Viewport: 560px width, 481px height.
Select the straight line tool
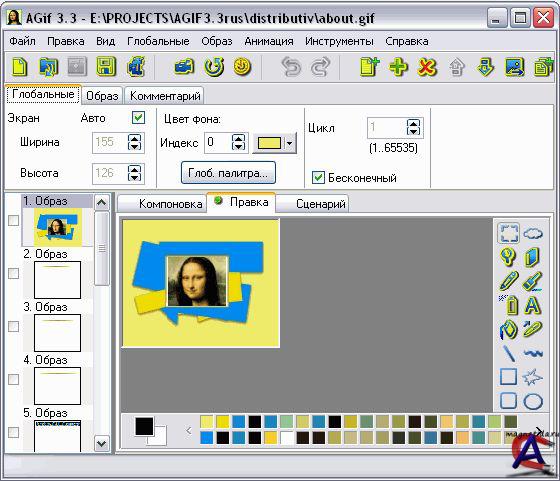tap(509, 353)
